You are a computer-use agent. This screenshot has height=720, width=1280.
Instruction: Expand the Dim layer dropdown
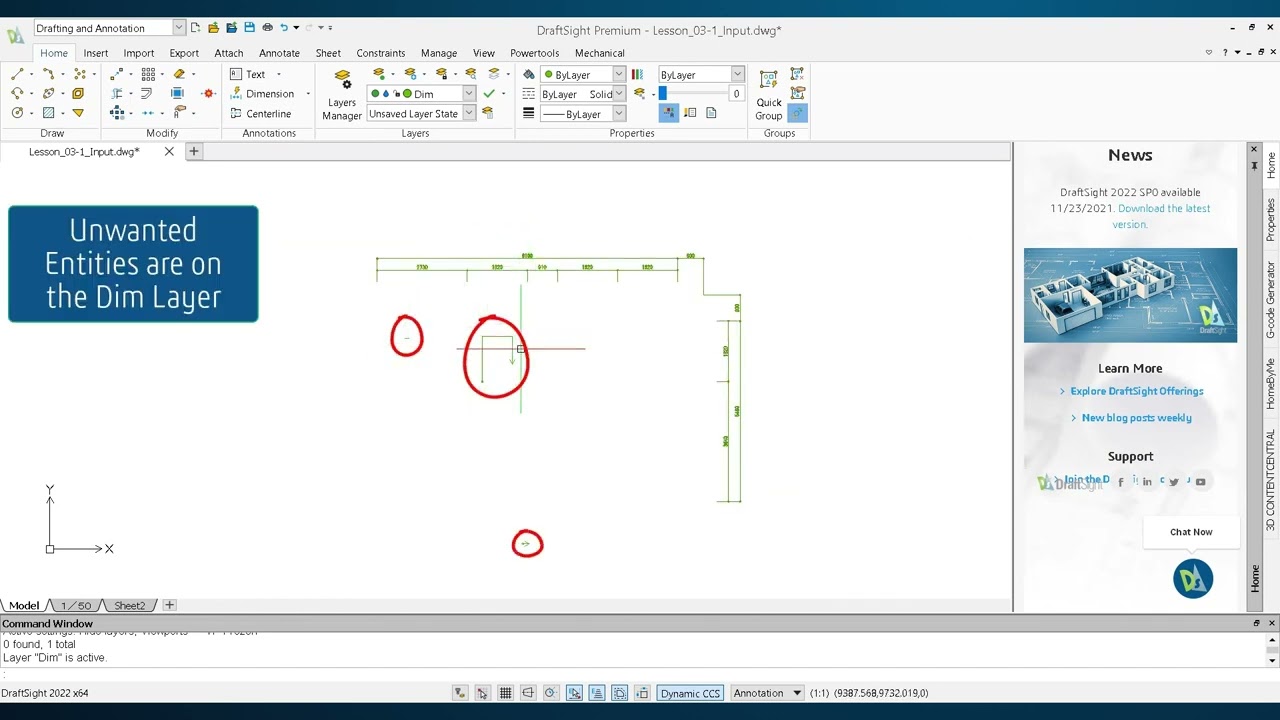(468, 94)
